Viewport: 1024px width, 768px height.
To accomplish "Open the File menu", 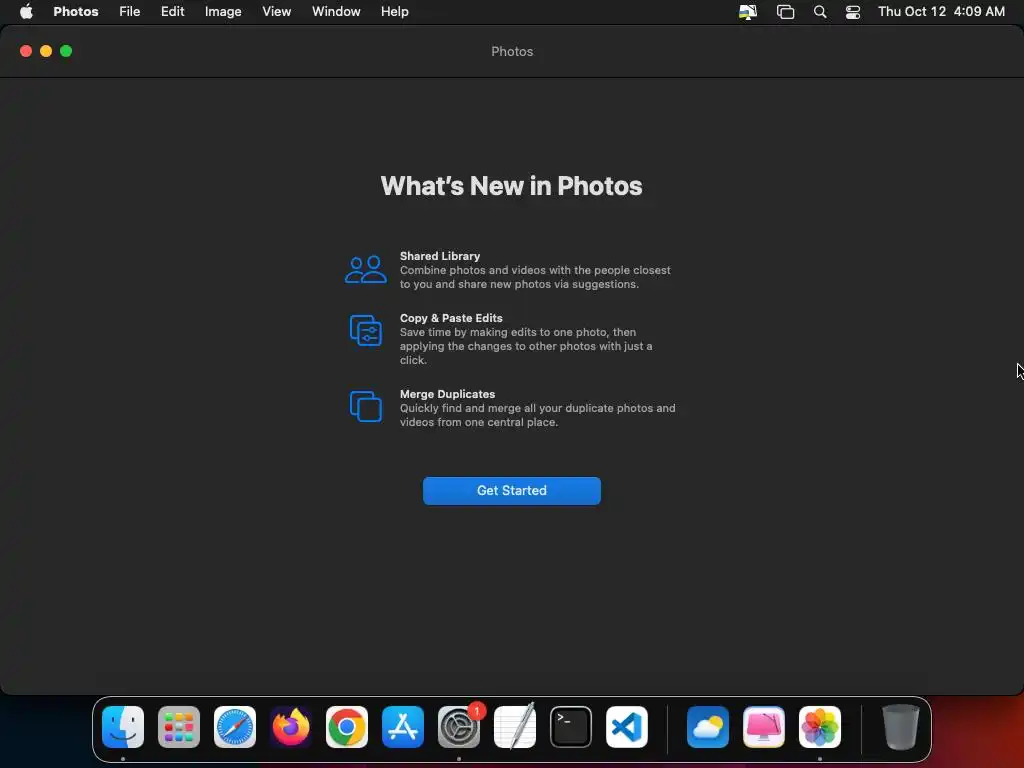I will tap(129, 12).
